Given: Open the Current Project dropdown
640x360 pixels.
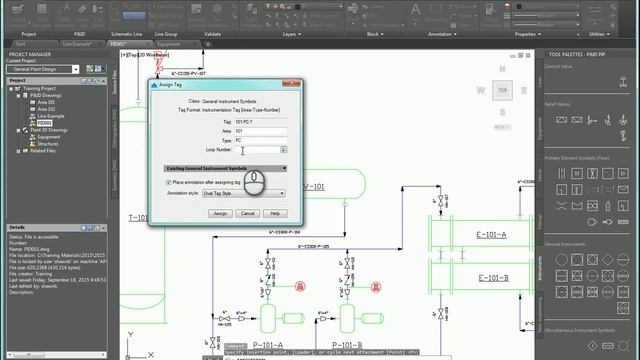Looking at the screenshot, I should 76,69.
